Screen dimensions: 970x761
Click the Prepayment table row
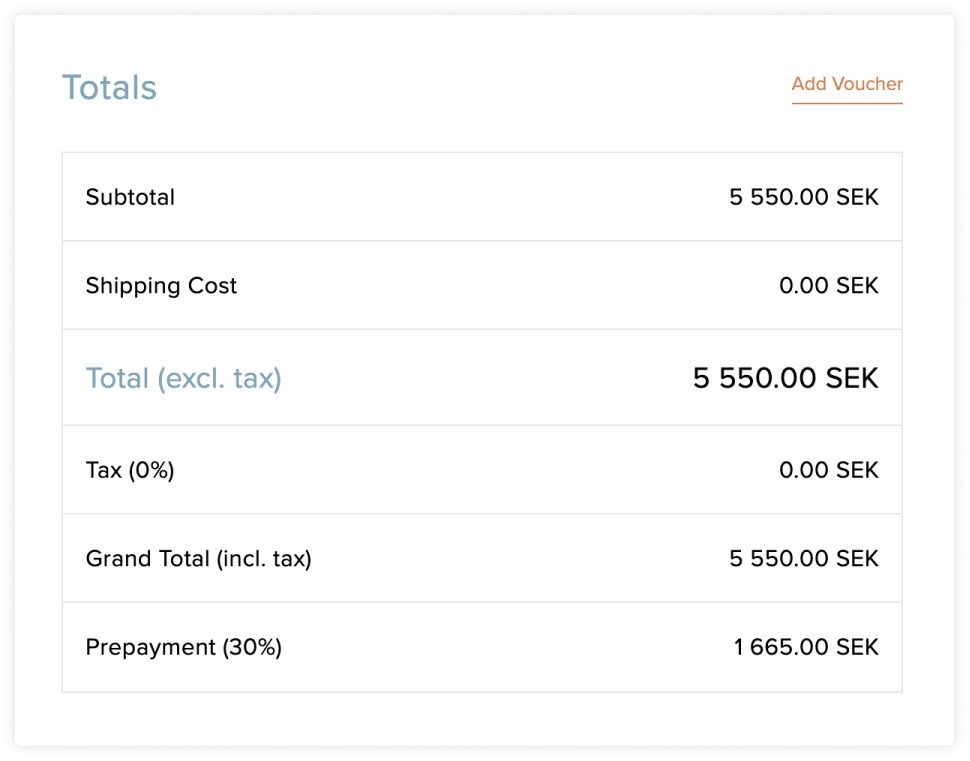[482, 647]
